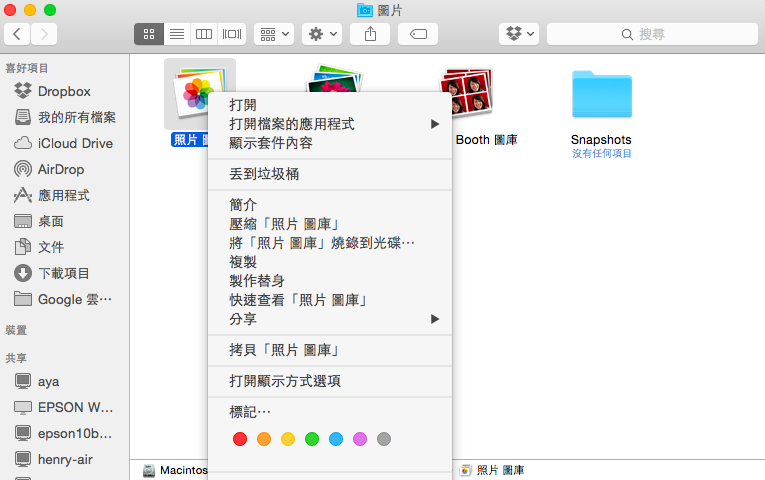The height and width of the screenshot is (480, 765).
Task: Apply the red tag color
Action: tap(240, 439)
